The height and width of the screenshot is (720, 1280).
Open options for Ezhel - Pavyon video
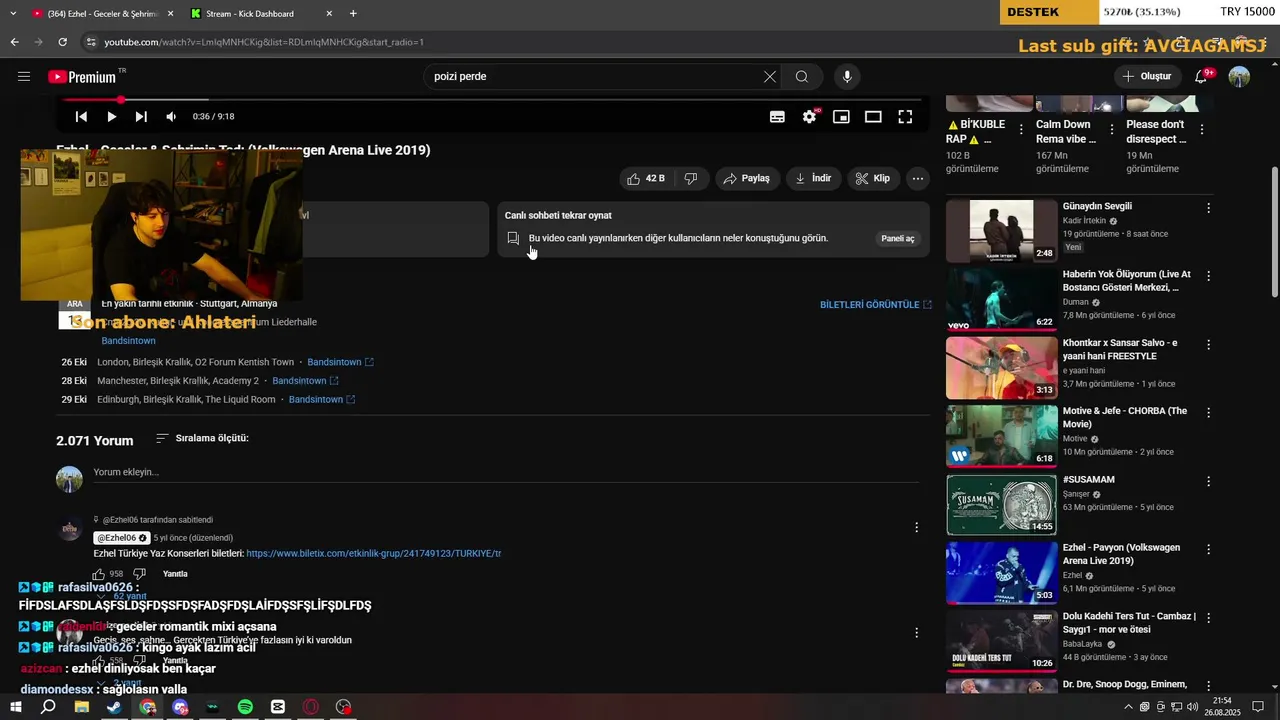tap(1208, 549)
